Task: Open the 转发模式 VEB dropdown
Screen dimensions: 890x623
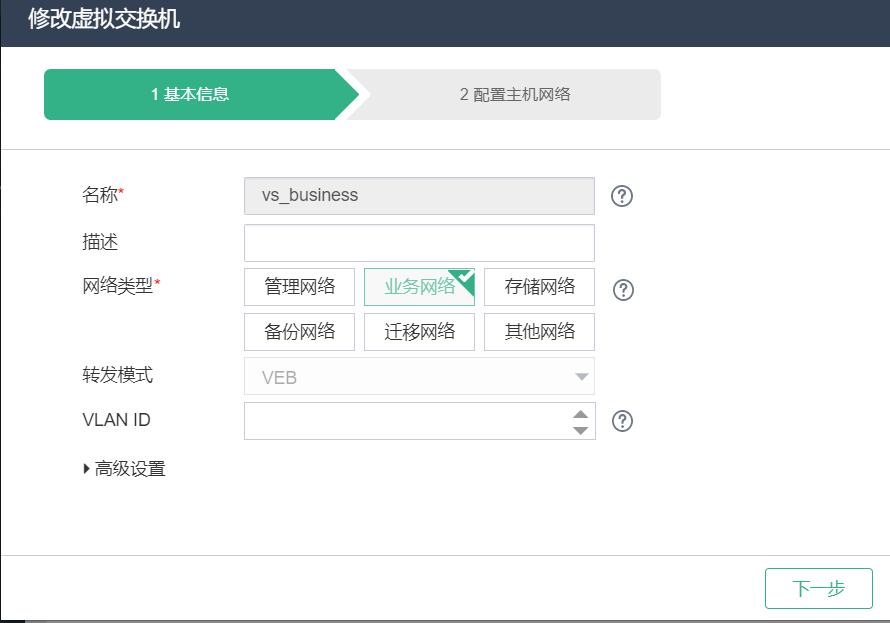Action: point(419,377)
